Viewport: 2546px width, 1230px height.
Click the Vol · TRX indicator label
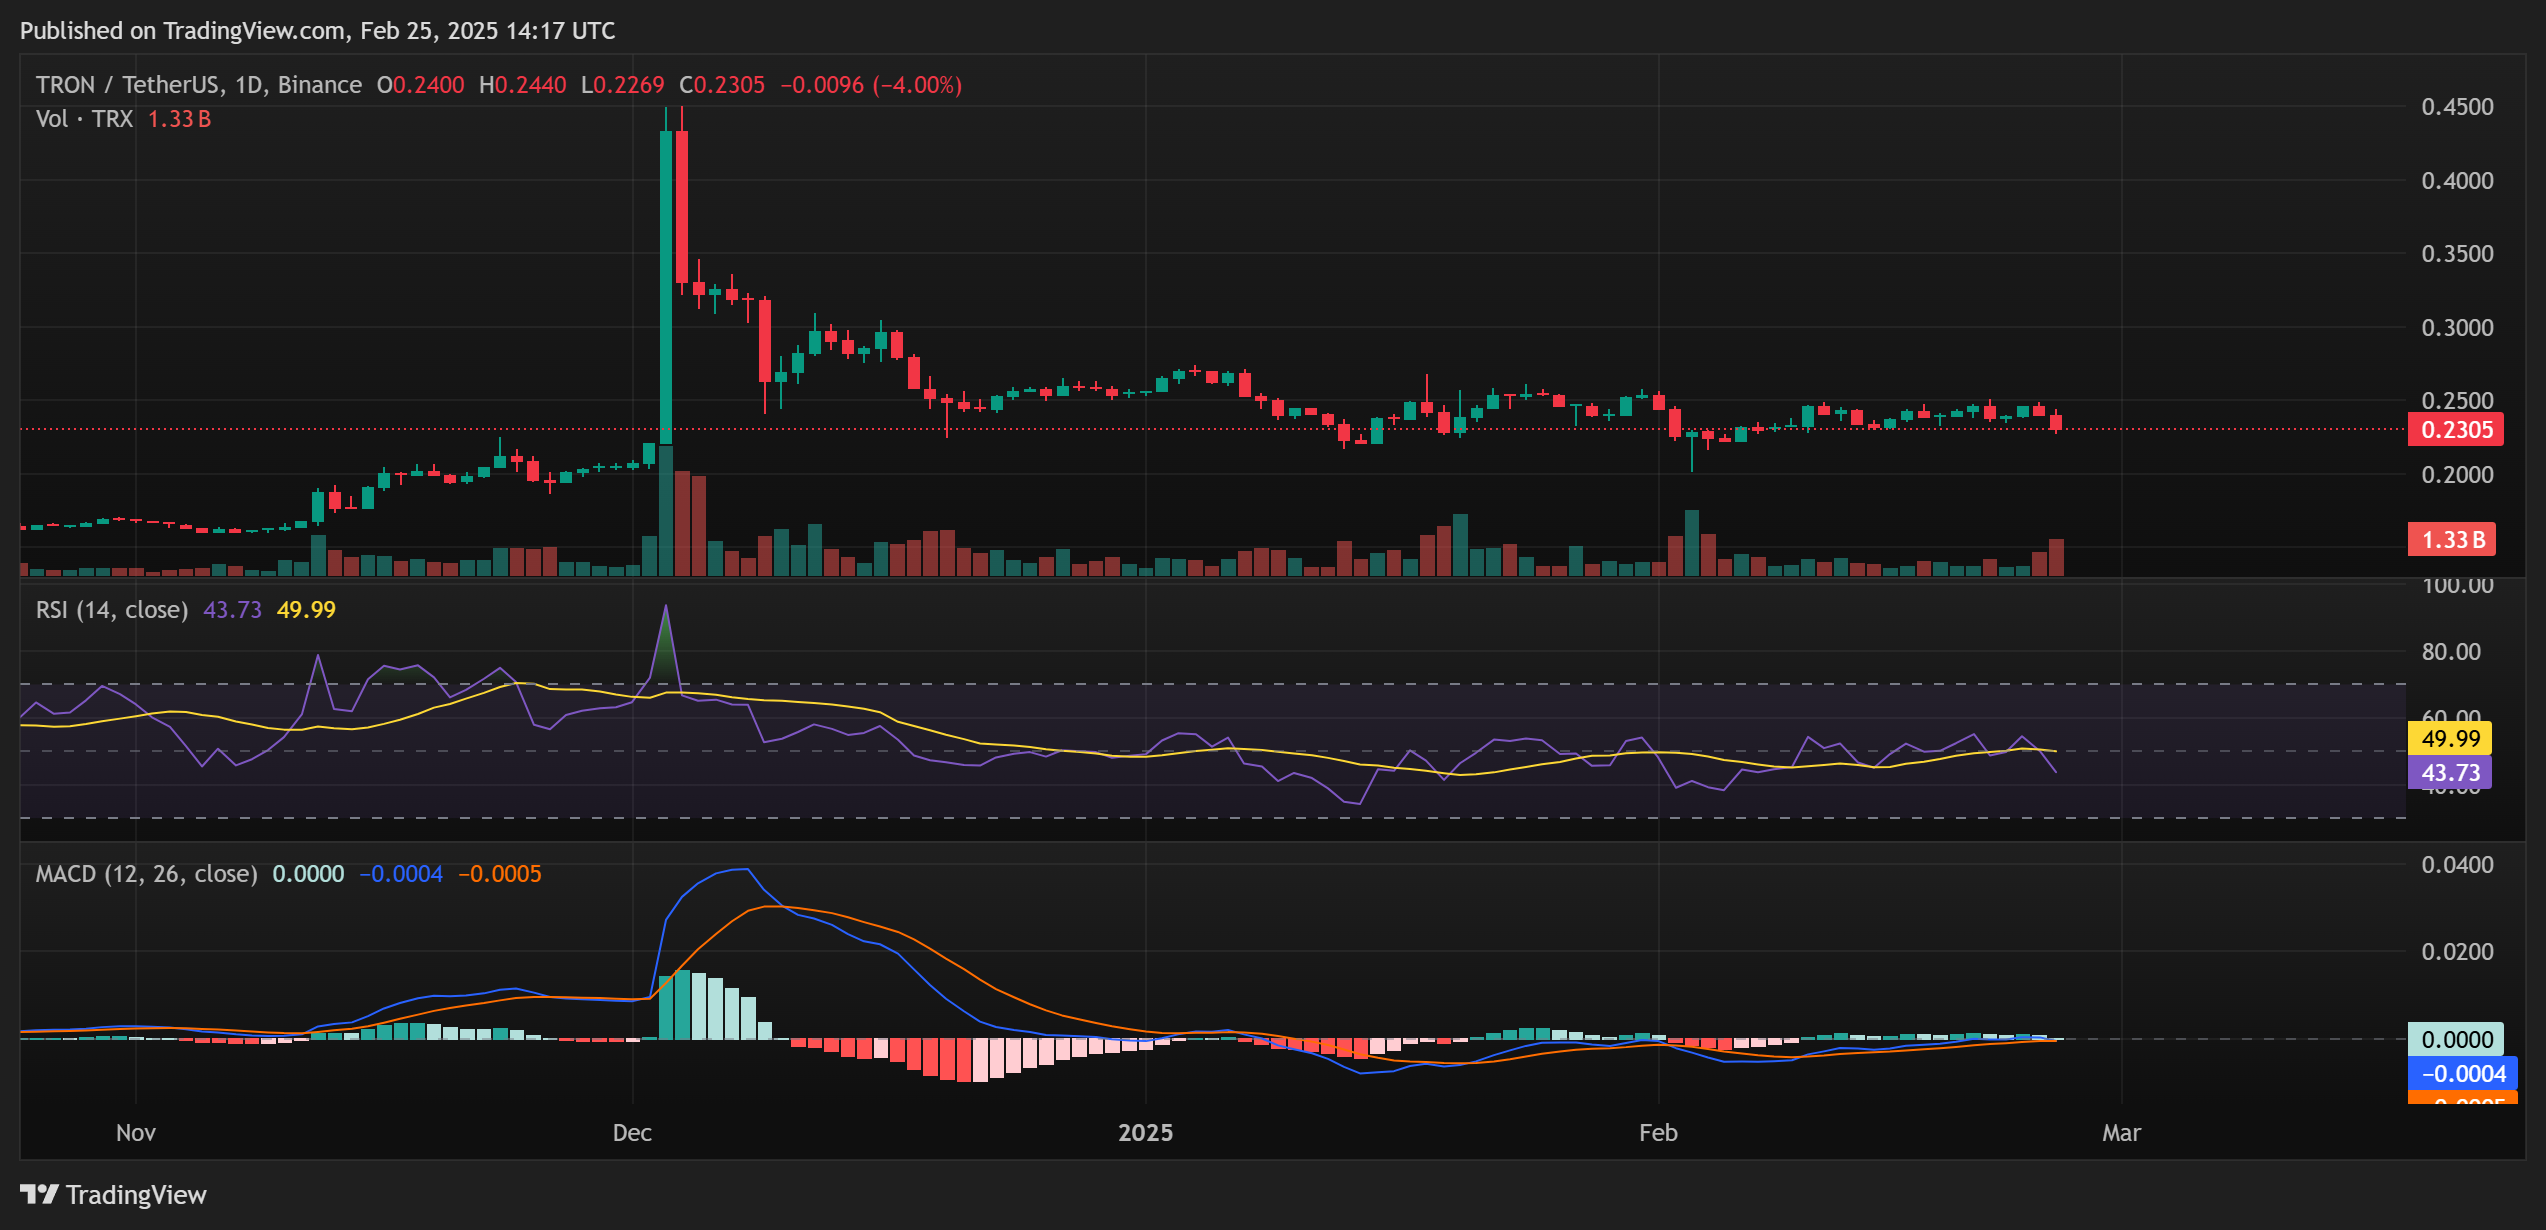(x=84, y=119)
